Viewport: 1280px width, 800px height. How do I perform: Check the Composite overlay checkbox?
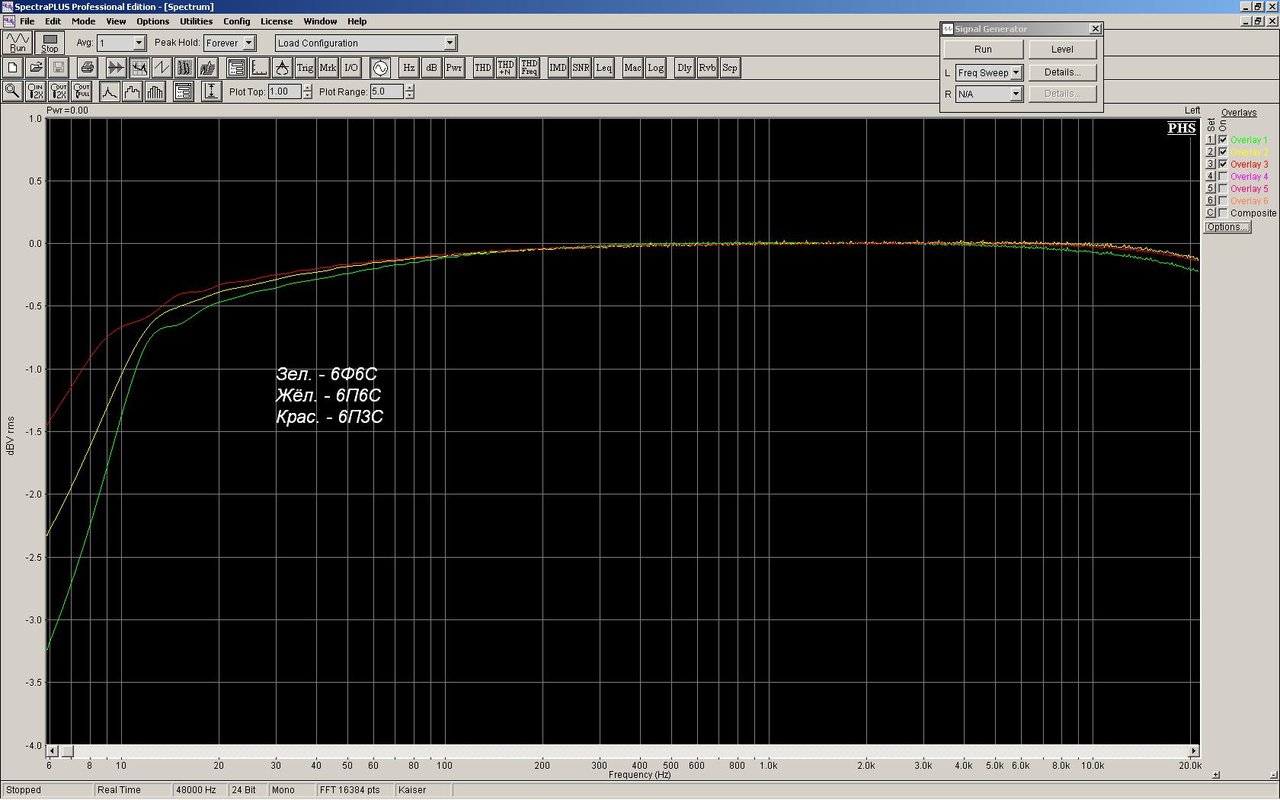click(x=1223, y=213)
